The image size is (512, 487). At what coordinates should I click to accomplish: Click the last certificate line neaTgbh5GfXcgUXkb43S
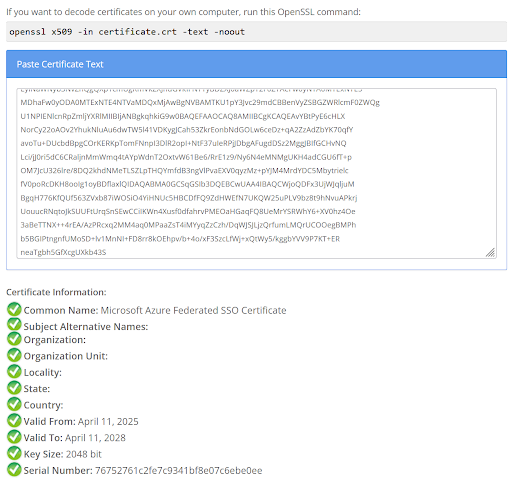coord(63,252)
